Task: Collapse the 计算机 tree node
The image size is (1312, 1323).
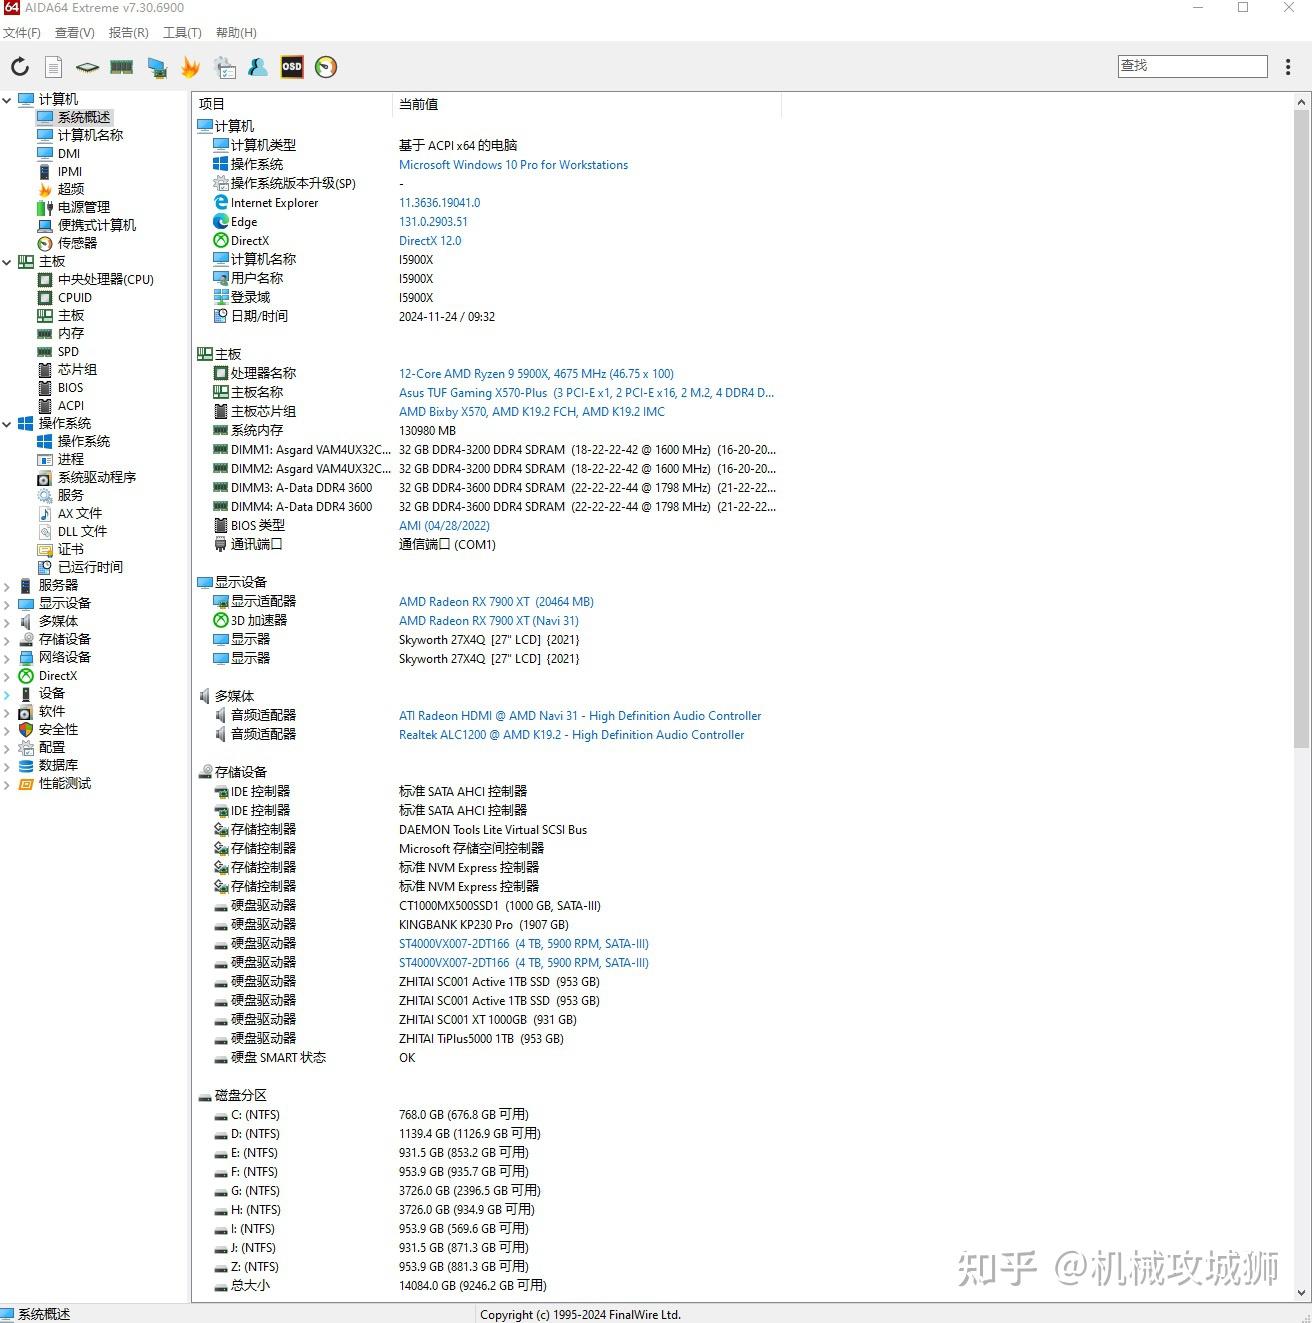Action: [x=7, y=100]
